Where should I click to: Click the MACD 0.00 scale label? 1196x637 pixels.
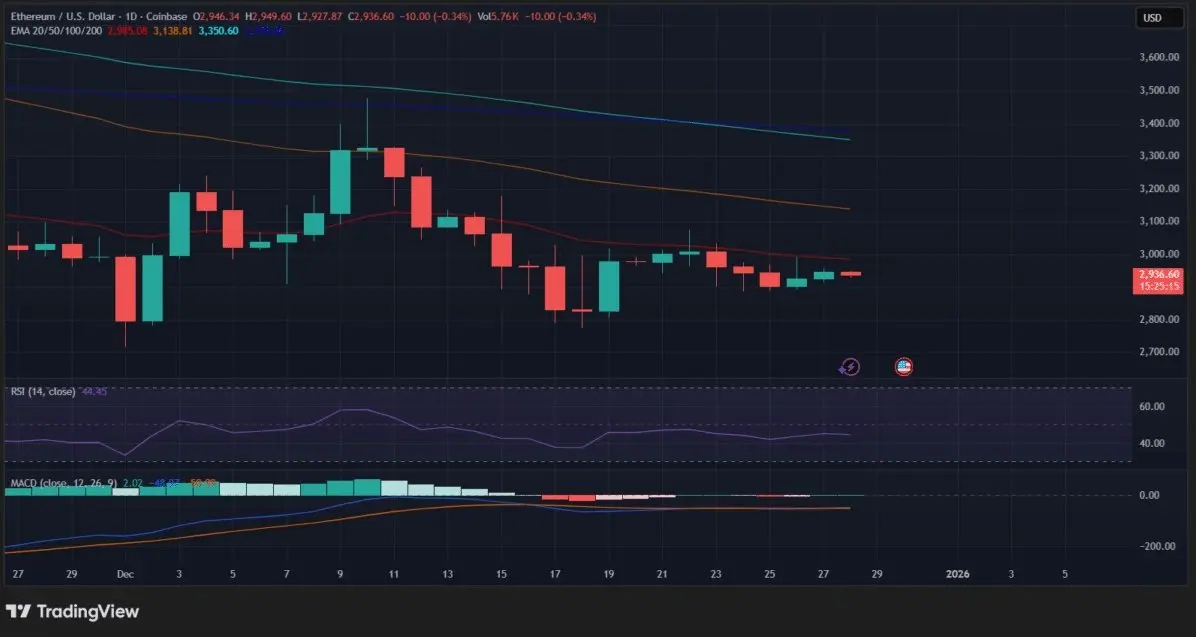pyautogui.click(x=1149, y=495)
